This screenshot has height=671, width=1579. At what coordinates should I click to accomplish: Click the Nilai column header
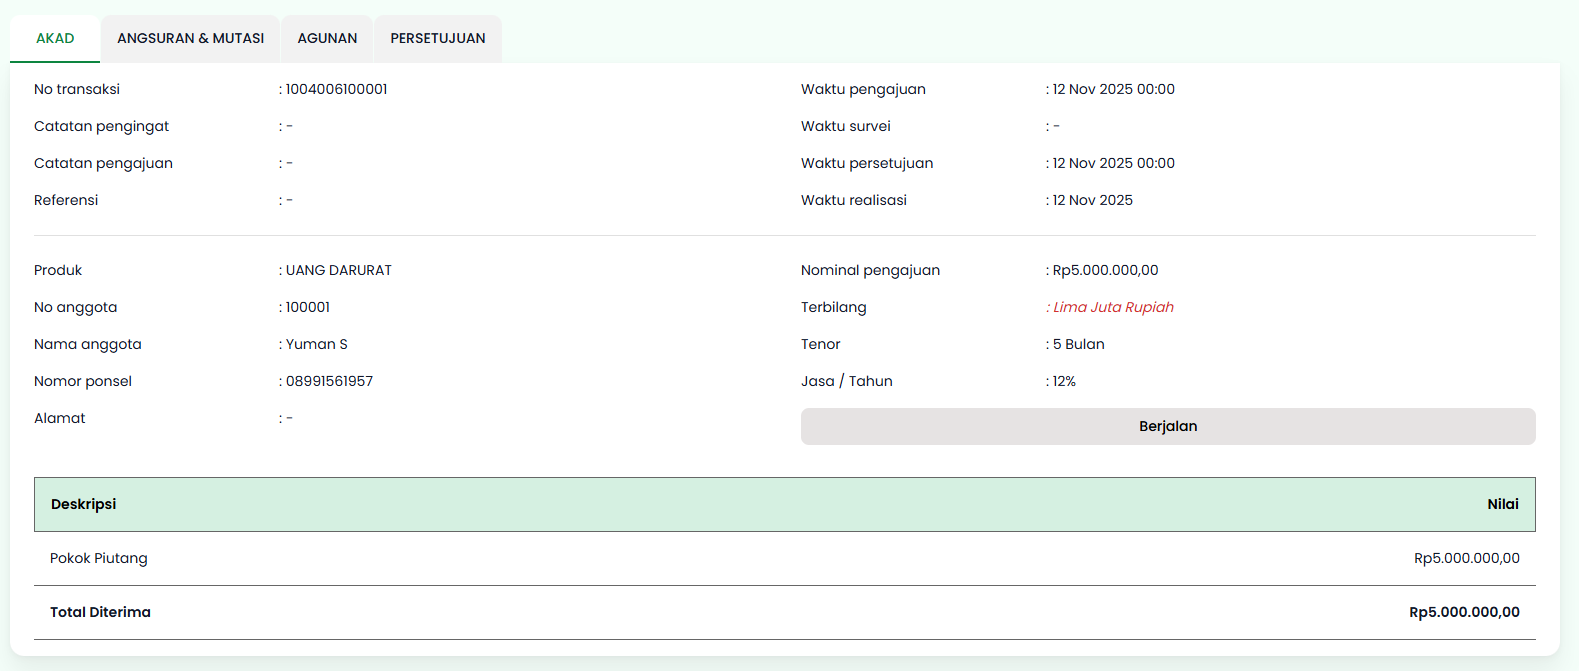point(1502,504)
